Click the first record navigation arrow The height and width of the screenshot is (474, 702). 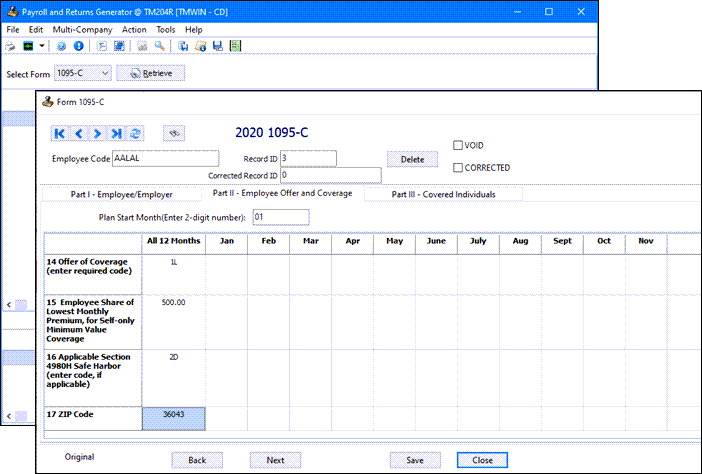[60, 133]
